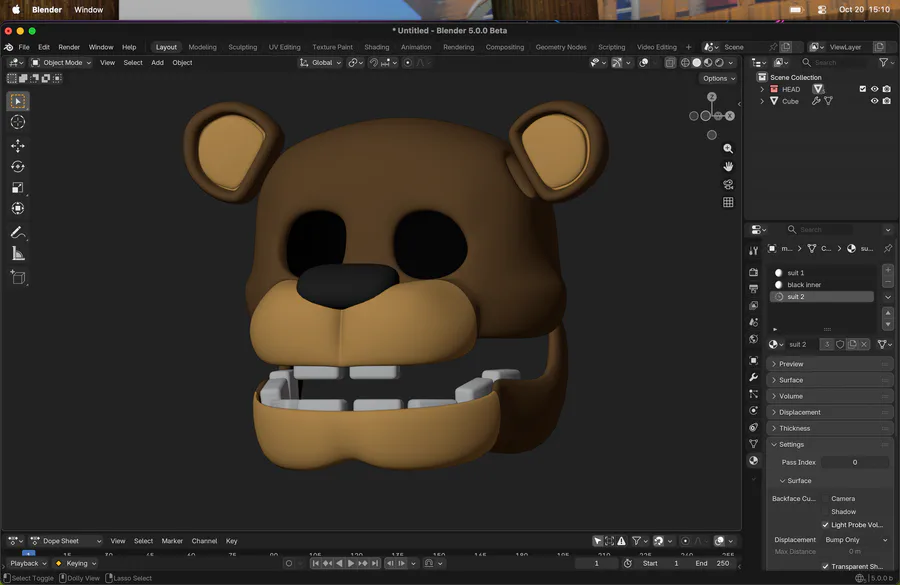Switch perspective/orthographic grid icon
This screenshot has width=900, height=585.
pyautogui.click(x=728, y=202)
